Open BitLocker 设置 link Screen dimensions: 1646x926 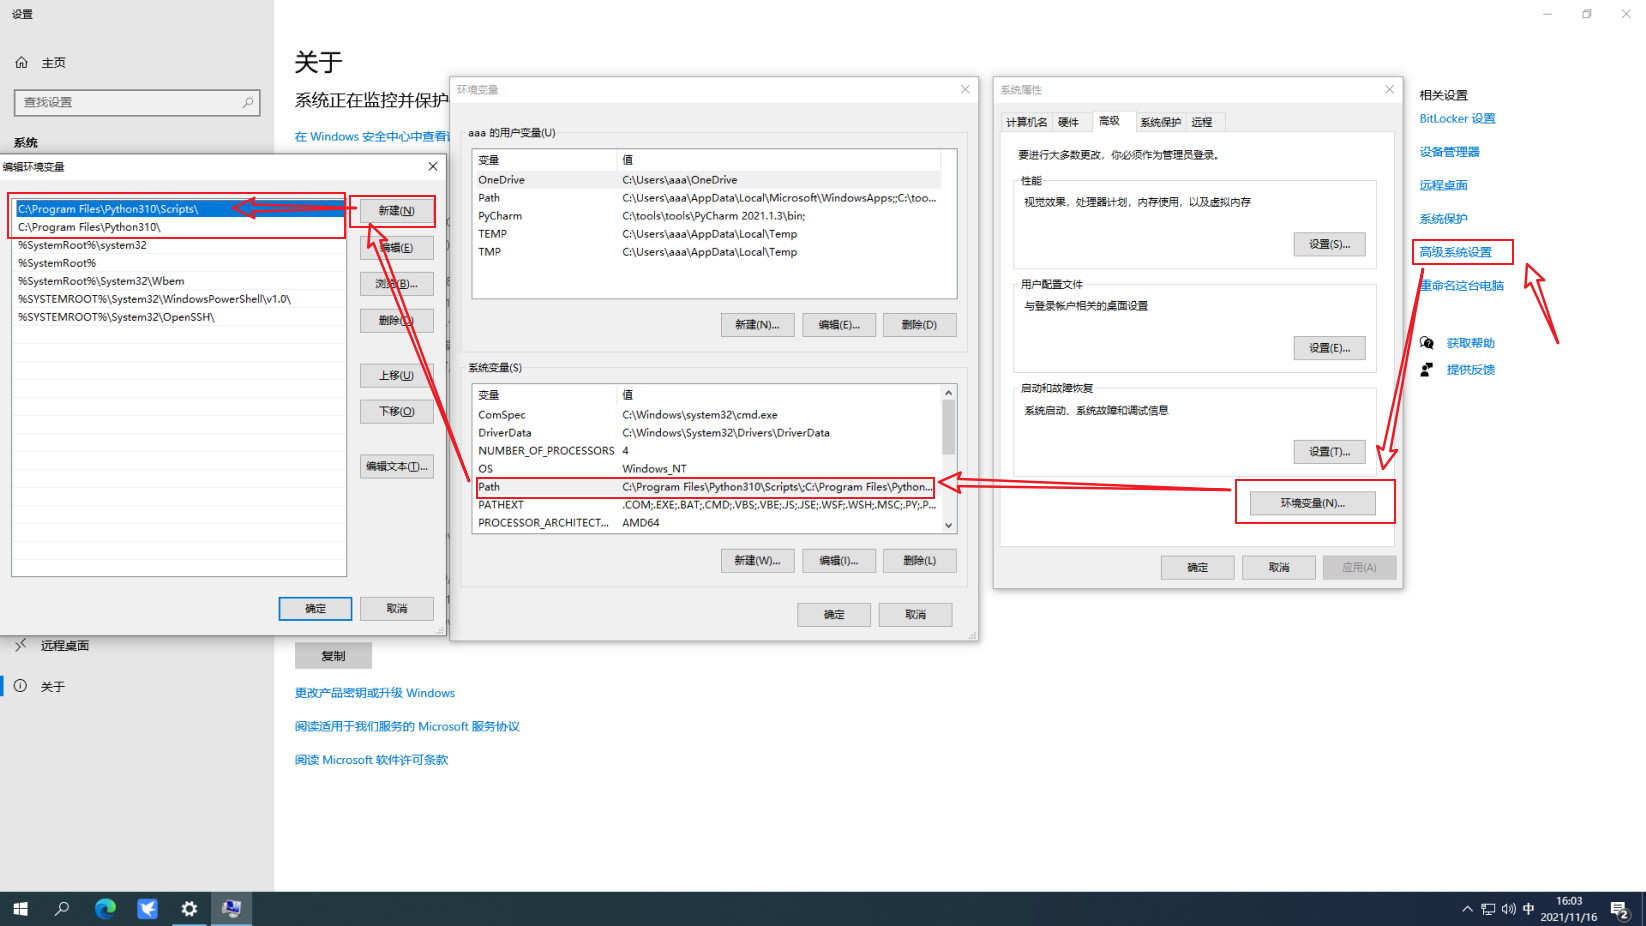(1457, 119)
